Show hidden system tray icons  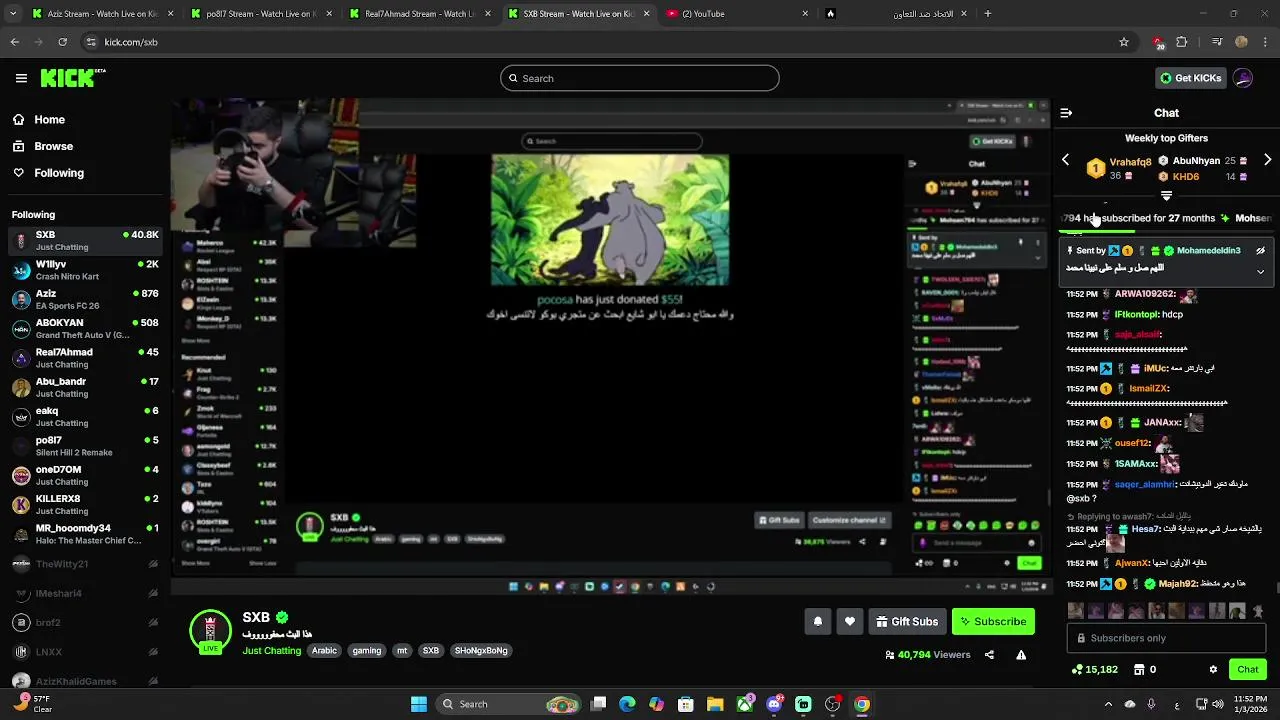click(1108, 704)
